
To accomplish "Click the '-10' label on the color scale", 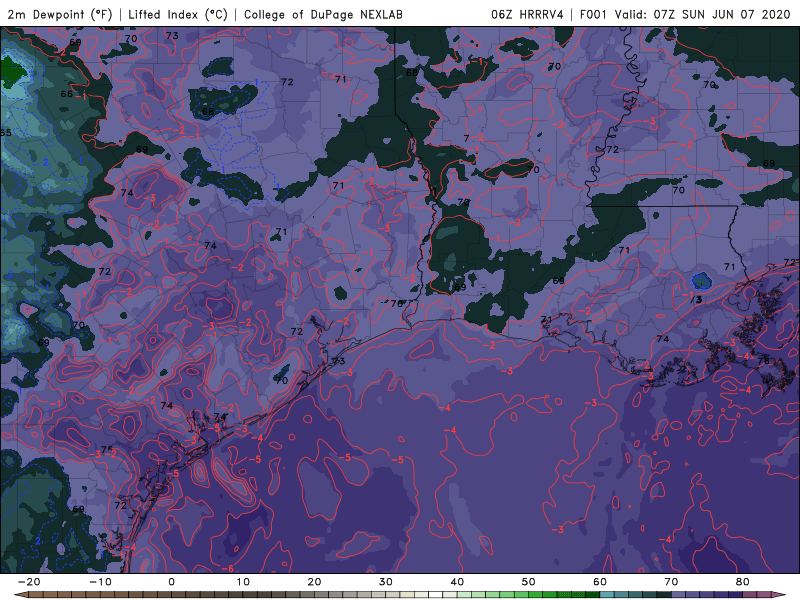I will click(x=100, y=582).
